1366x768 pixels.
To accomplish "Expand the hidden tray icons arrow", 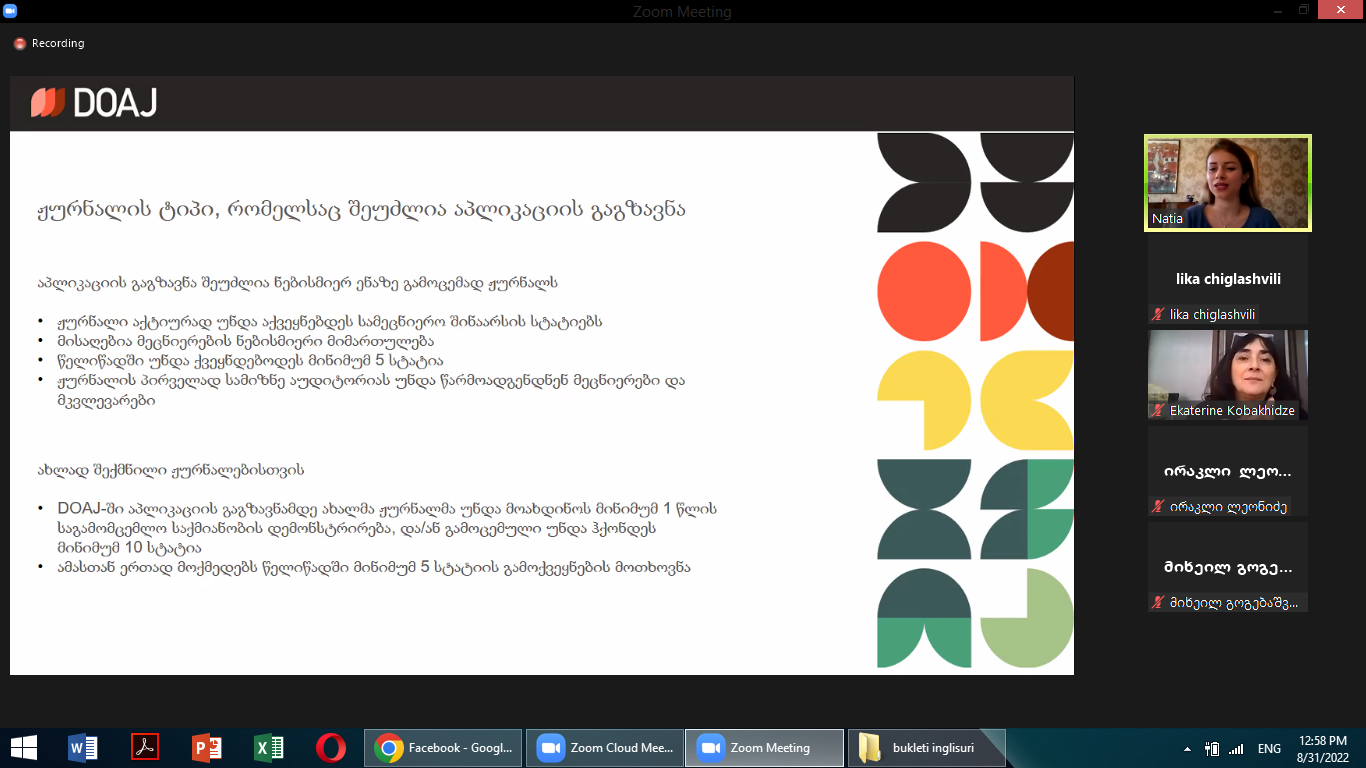I will pyautogui.click(x=1187, y=748).
